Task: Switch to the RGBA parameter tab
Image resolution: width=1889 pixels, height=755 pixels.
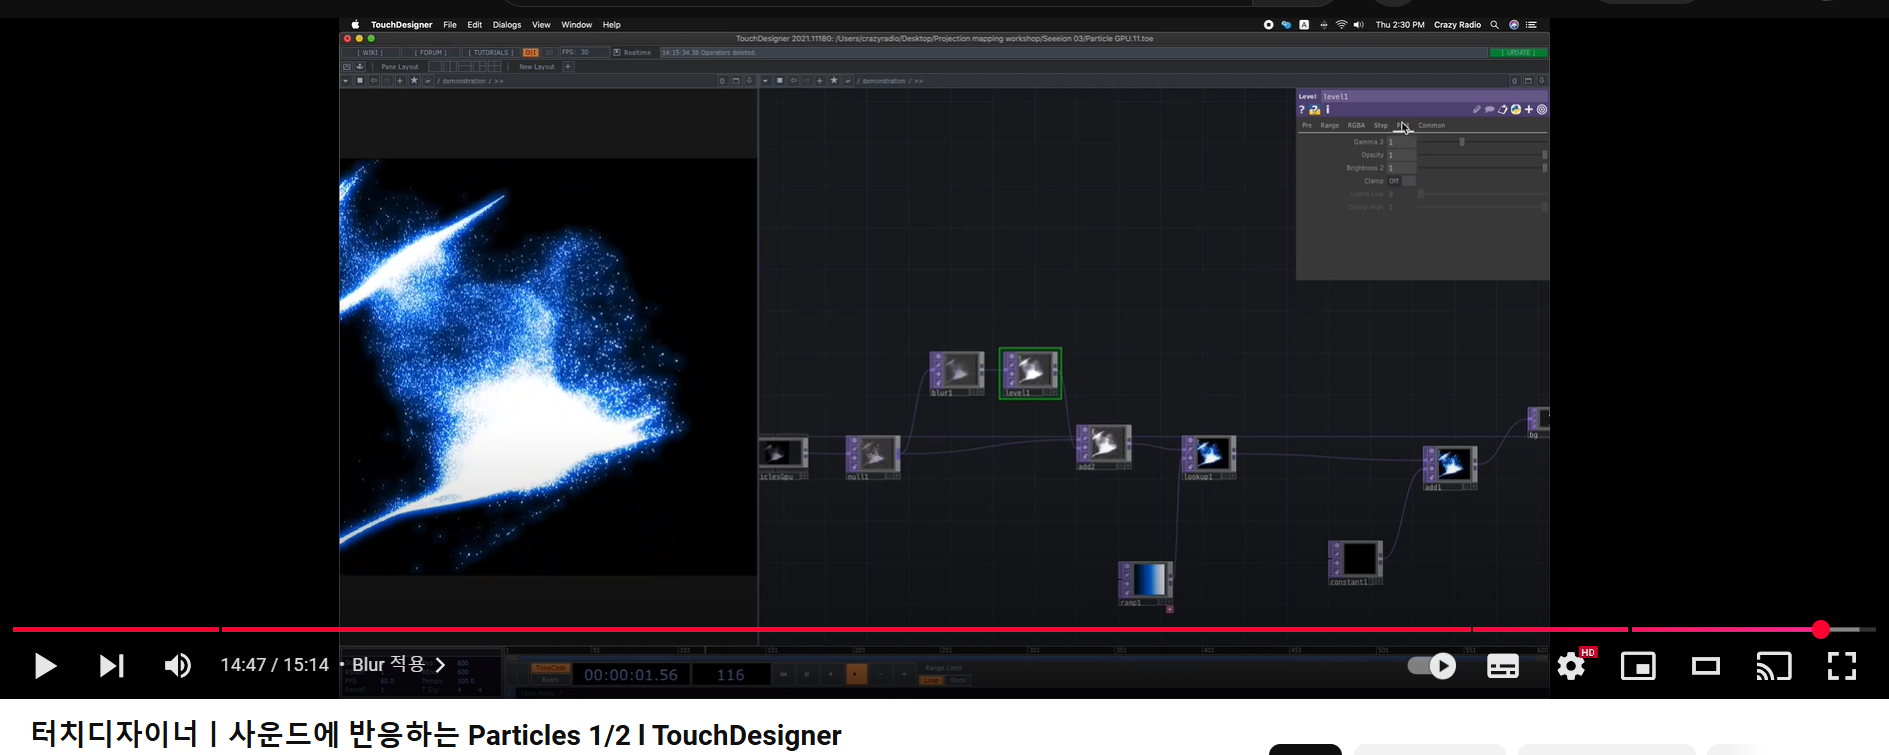Action: click(x=1356, y=126)
